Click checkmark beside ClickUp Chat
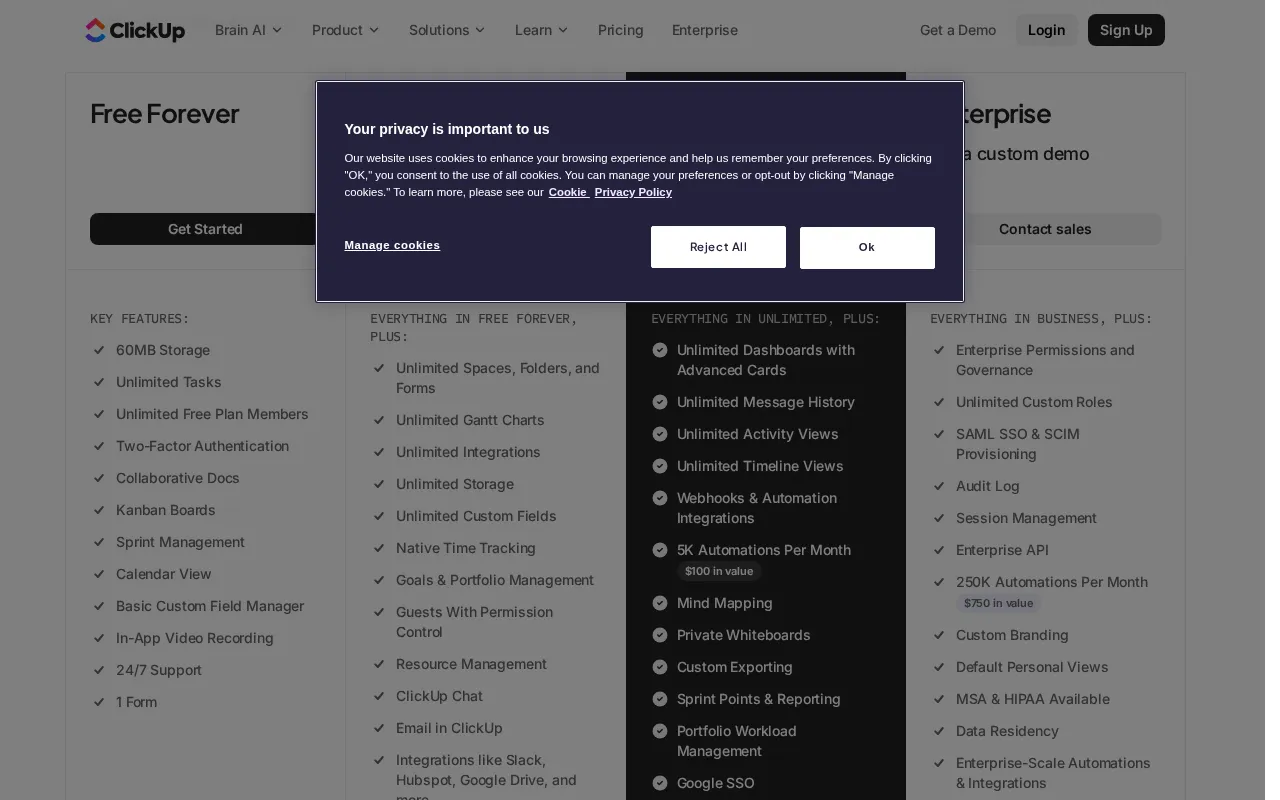The height and width of the screenshot is (800, 1280). [379, 696]
